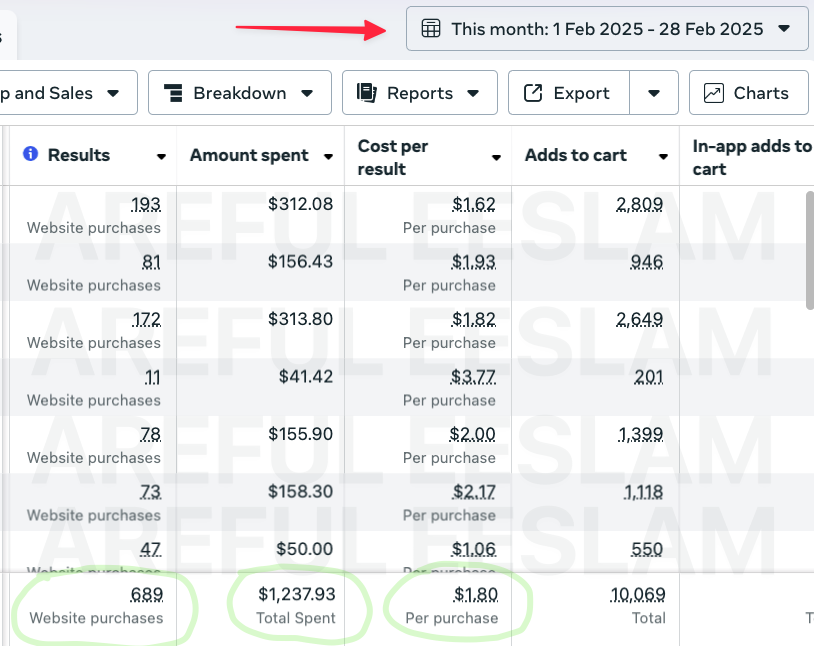Click the 193 website purchases result value
814x646 pixels.
point(146,205)
